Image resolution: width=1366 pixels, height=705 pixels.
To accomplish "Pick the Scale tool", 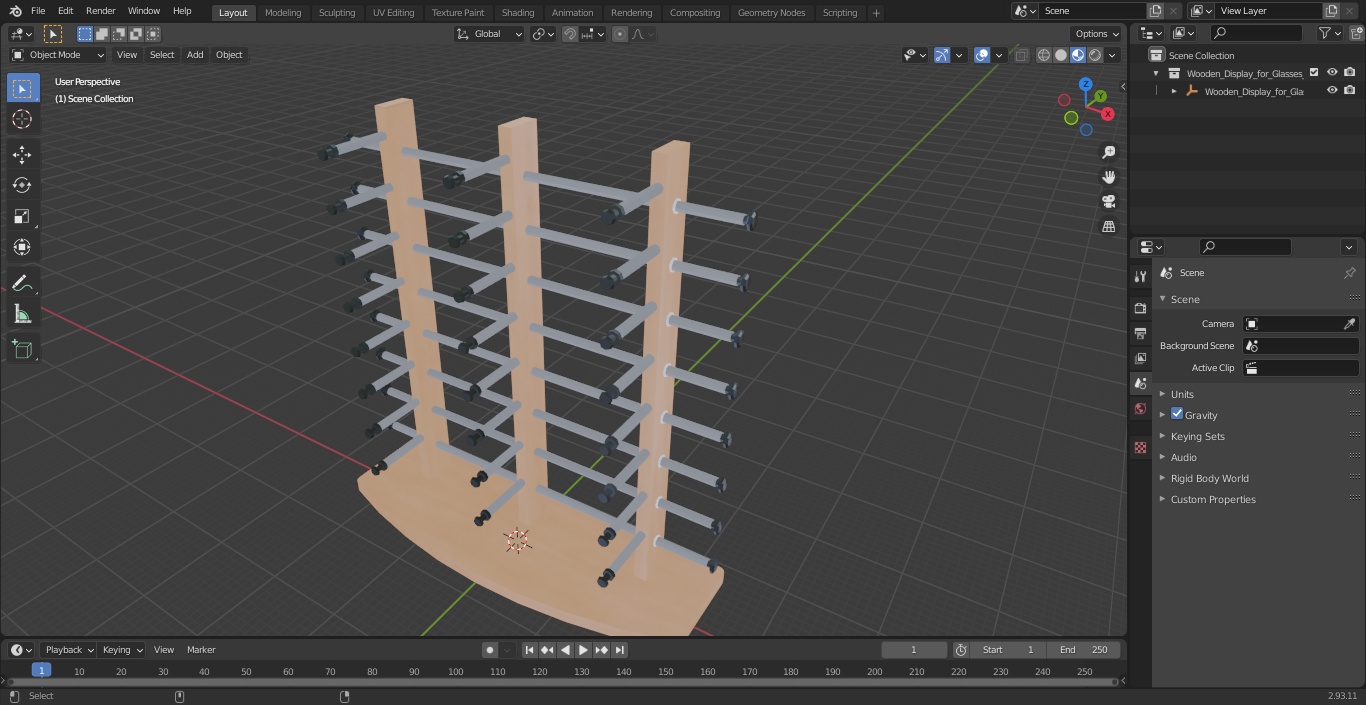I will coord(22,216).
